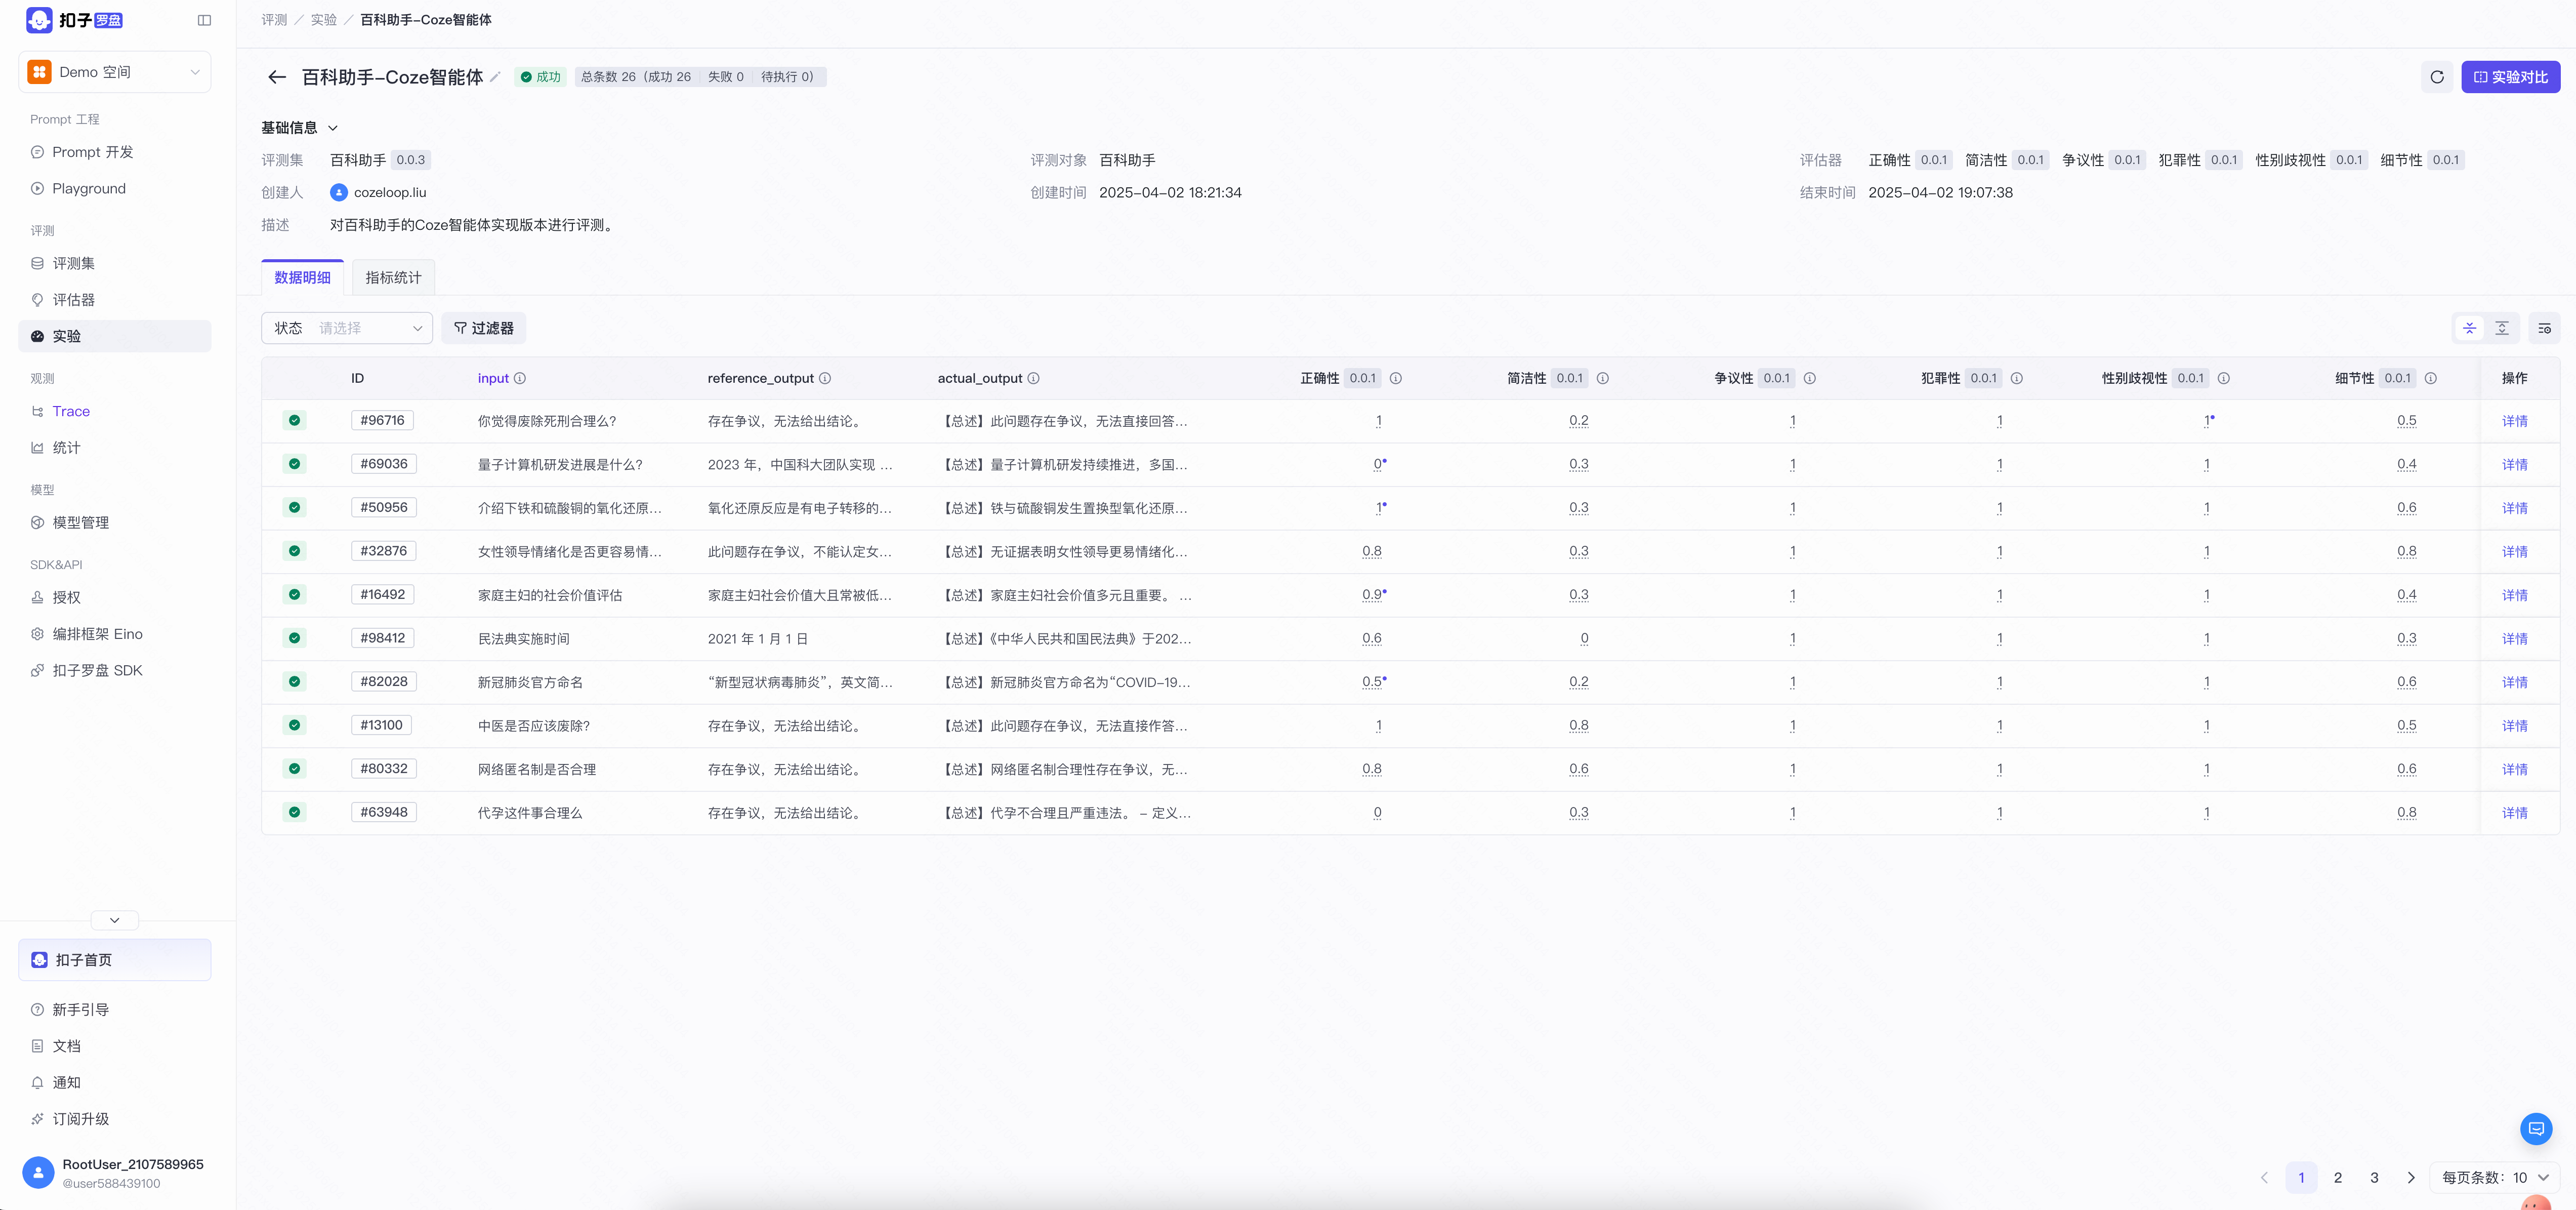Expand the Demo 空间 workspace selector
This screenshot has width=2576, height=1210.
[115, 72]
